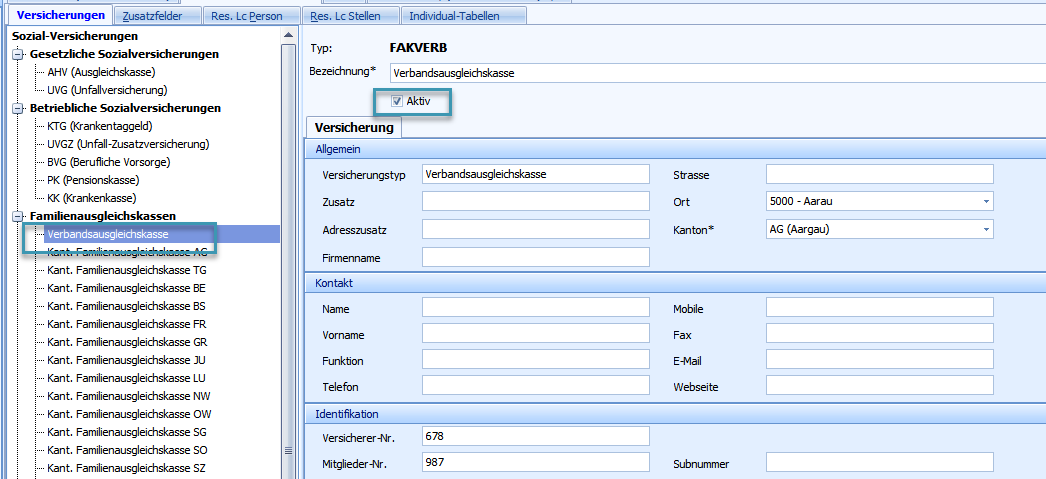Select BVG (Berufliche Vorsorge) entry
Viewport: 1046px width, 479px height.
[108, 162]
